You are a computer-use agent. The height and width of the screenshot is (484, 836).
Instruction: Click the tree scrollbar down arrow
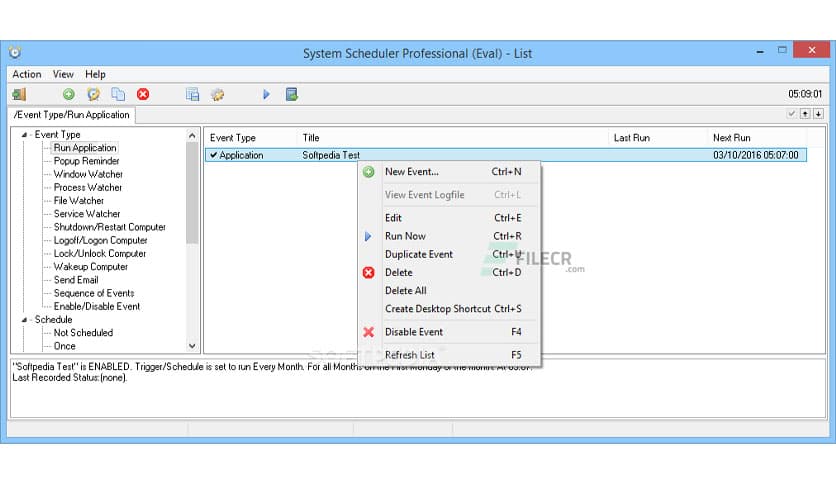[x=192, y=346]
